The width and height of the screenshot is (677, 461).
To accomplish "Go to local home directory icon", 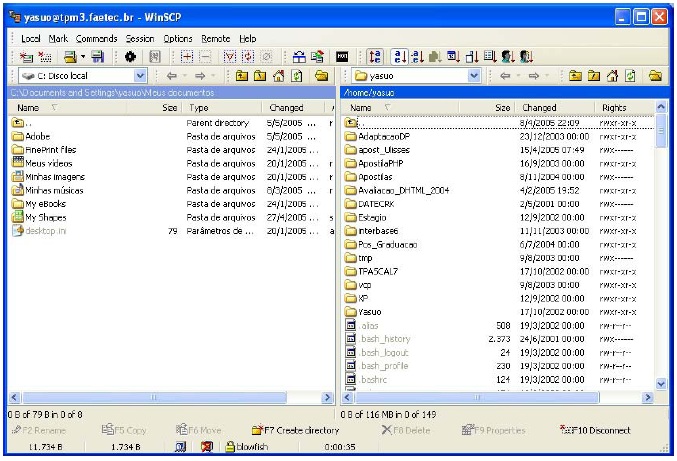I will pyautogui.click(x=278, y=76).
